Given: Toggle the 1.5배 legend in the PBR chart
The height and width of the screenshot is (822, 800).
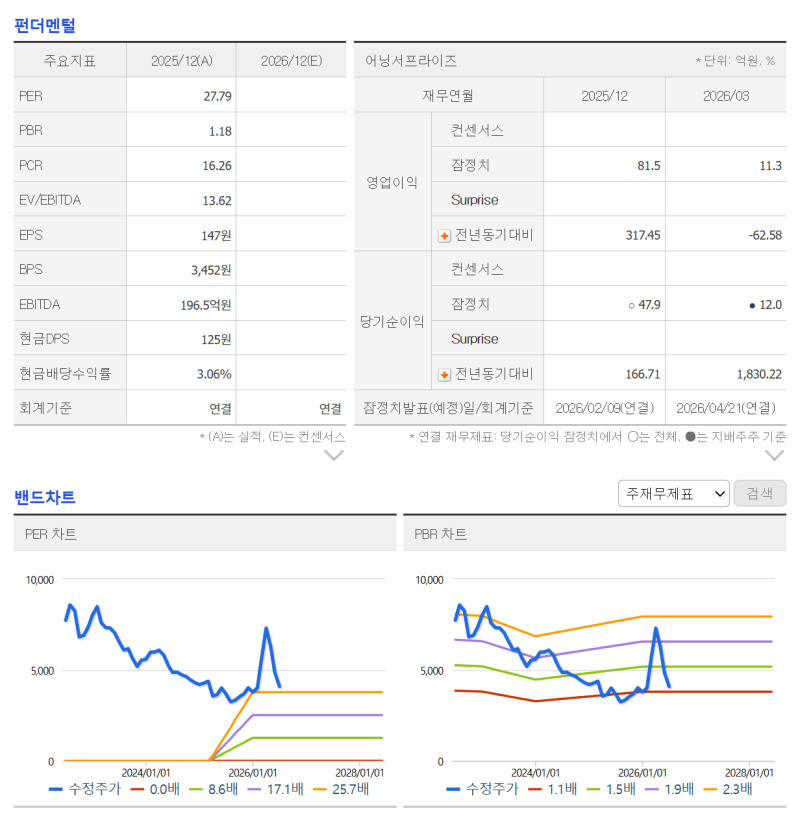Looking at the screenshot, I should 611,789.
